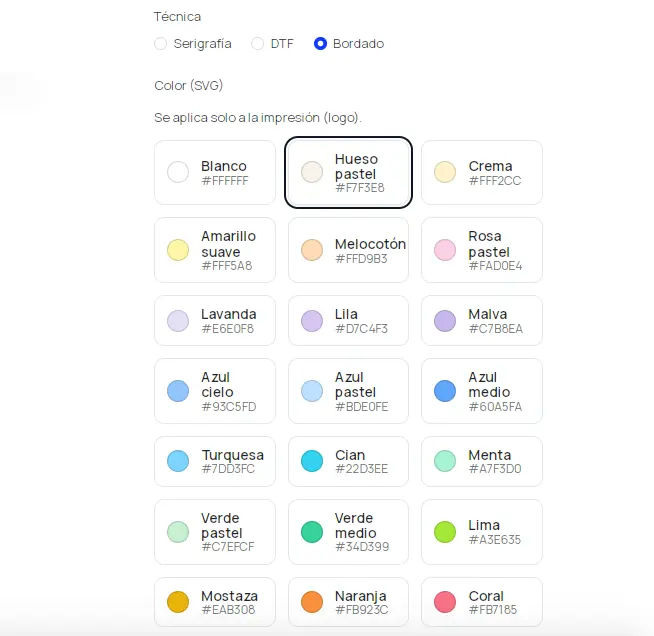Pick the Azul cielo color
The image size is (654, 636).
(214, 391)
